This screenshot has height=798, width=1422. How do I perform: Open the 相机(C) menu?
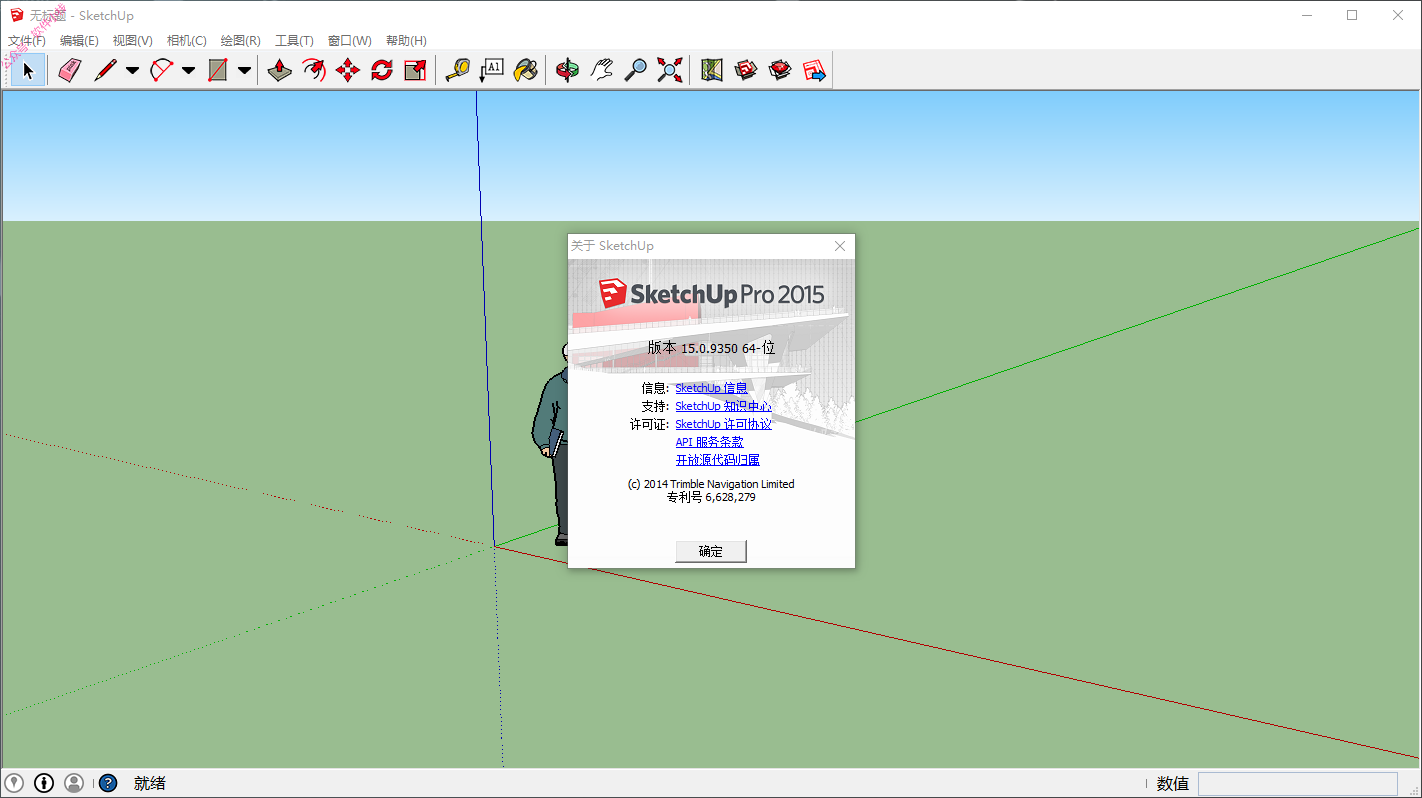(x=186, y=41)
